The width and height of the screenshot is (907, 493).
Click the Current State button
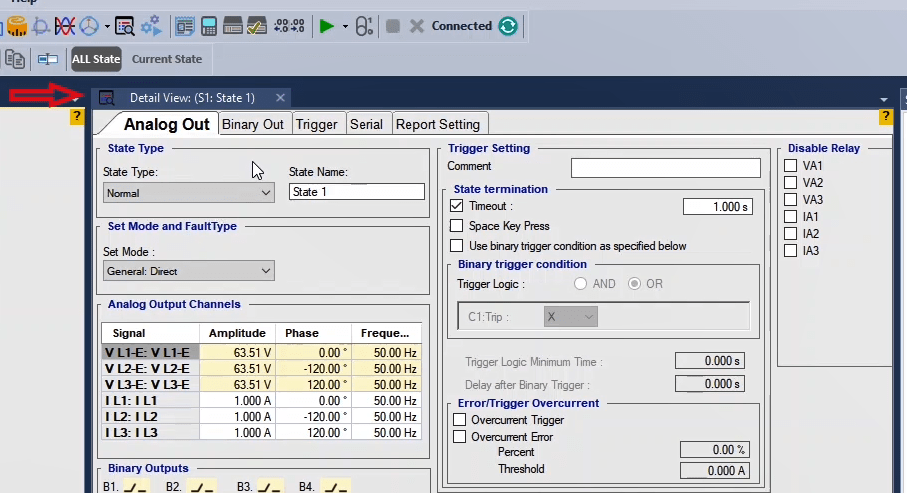tap(167, 59)
